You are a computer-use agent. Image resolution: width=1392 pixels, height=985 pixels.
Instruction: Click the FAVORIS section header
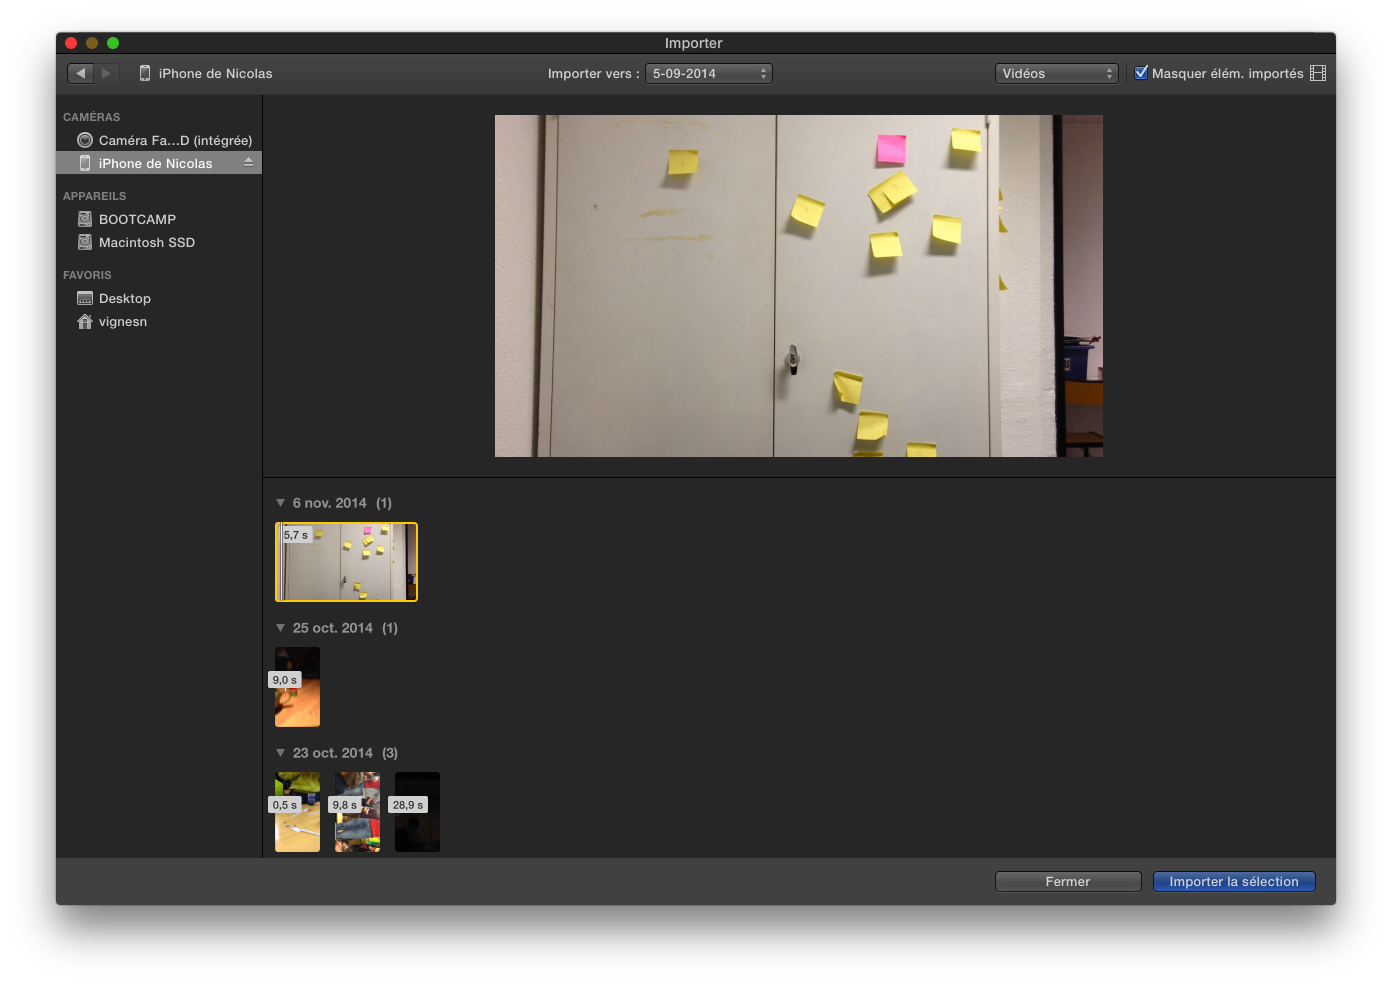[87, 275]
